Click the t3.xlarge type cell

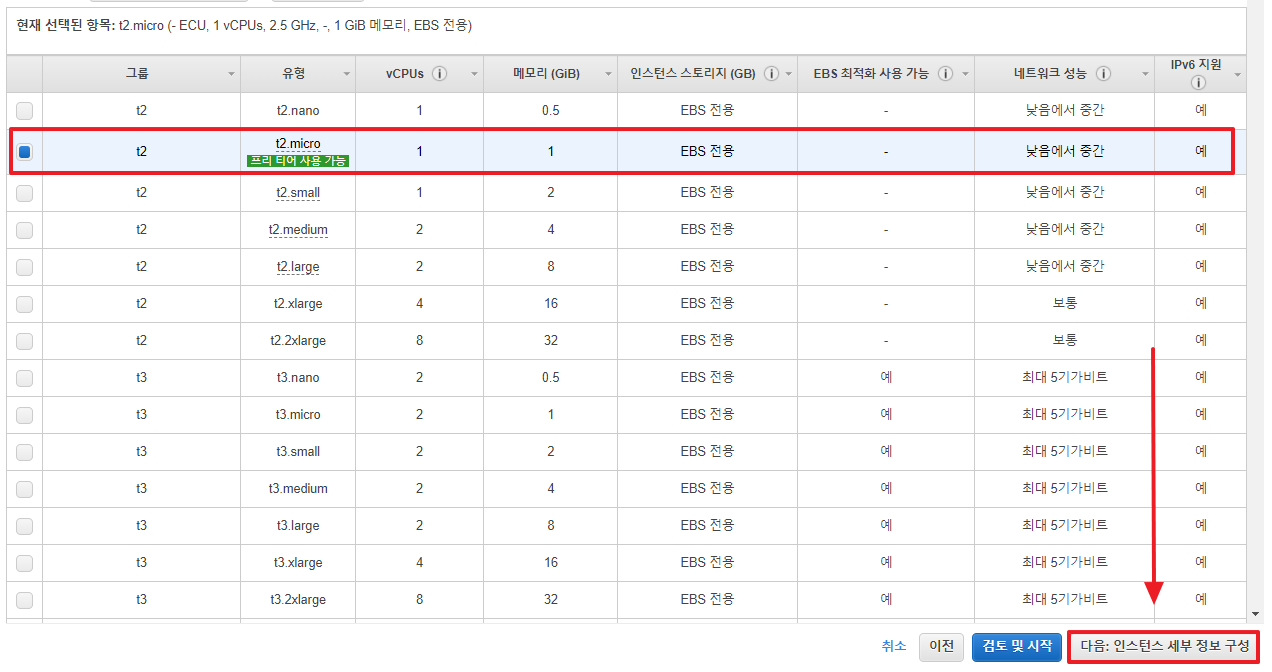click(298, 563)
